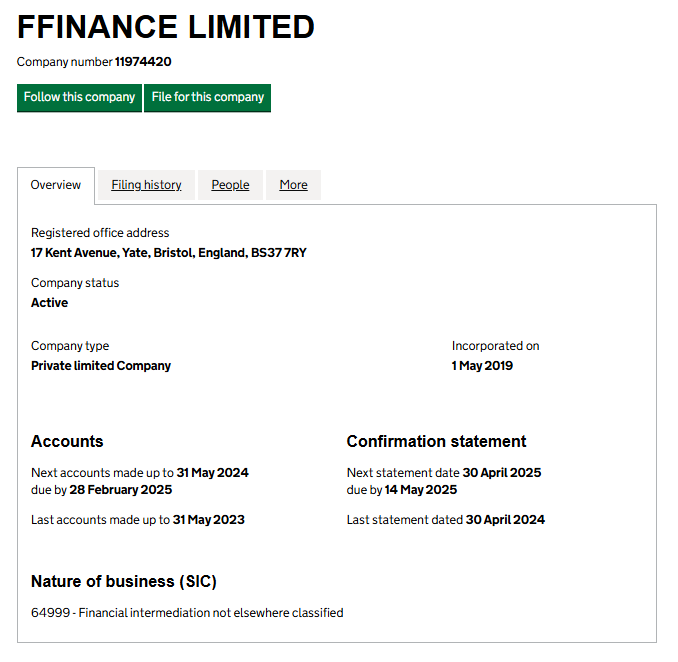This screenshot has height=662, width=678.
Task: Click the next statement date 30 April 2025
Action: (501, 473)
